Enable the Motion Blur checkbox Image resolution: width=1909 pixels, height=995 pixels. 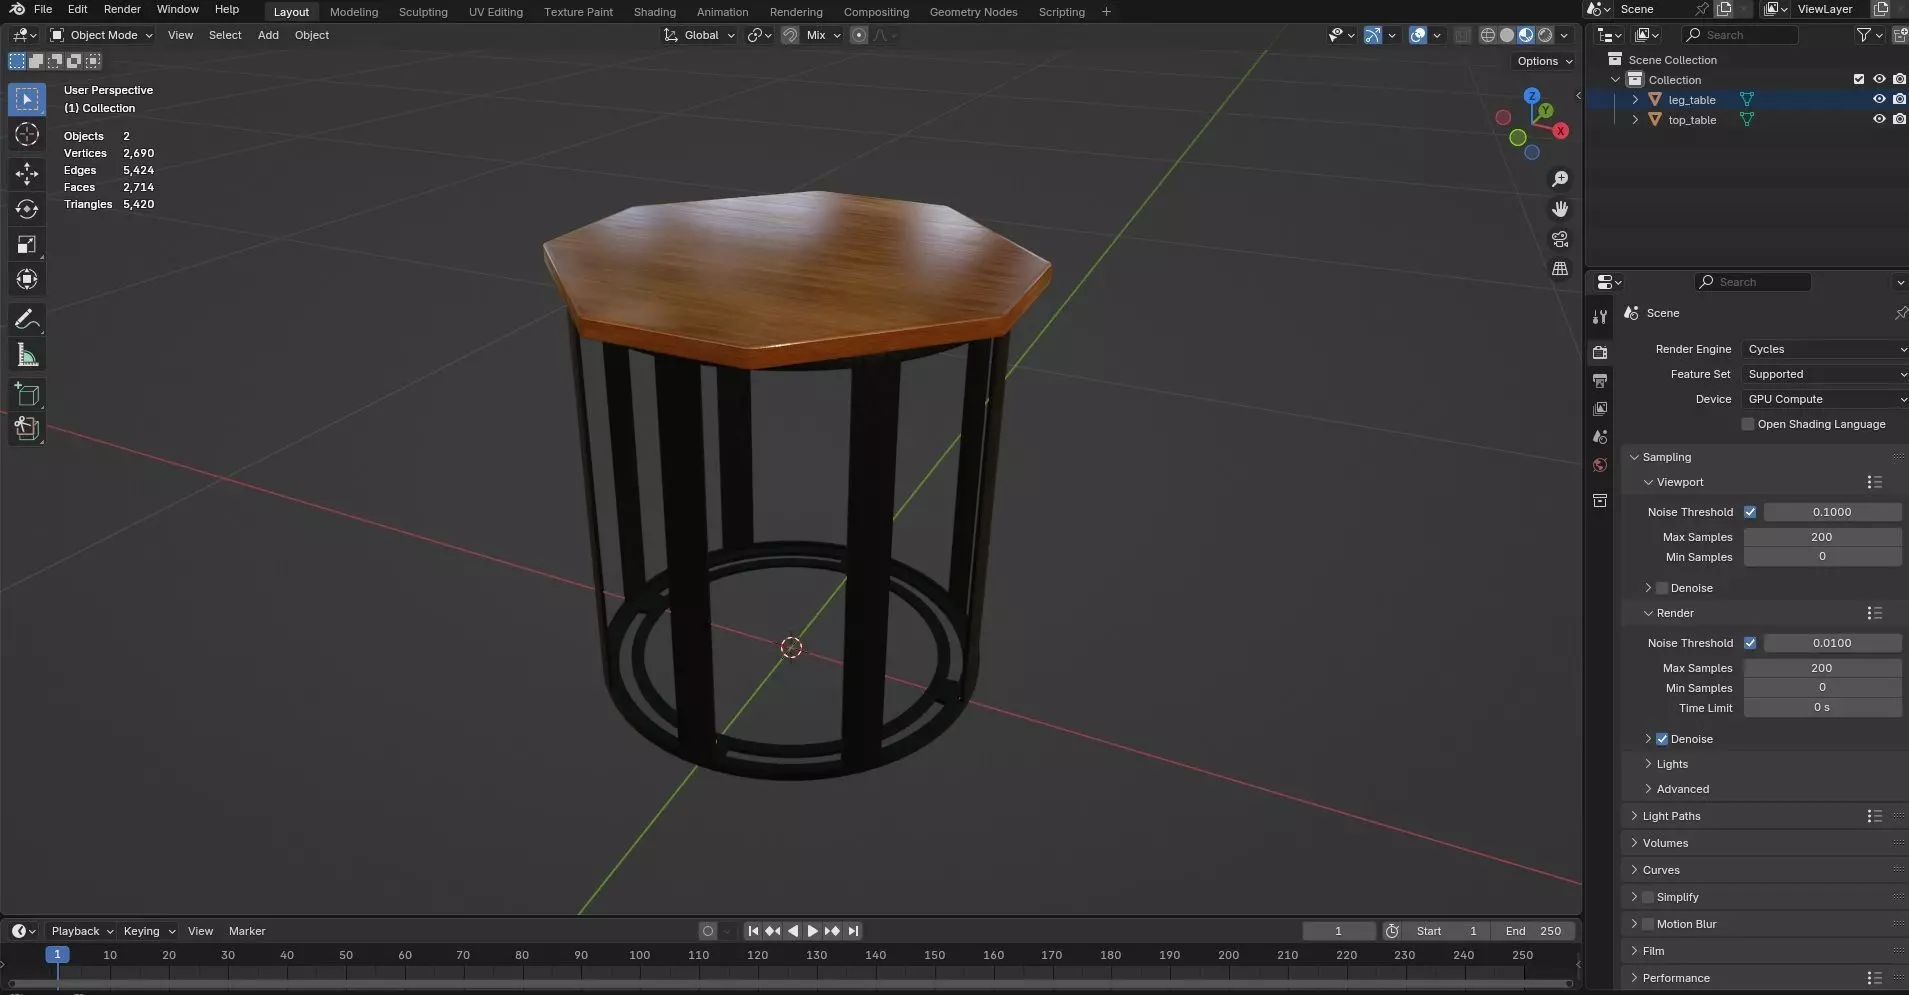(1648, 924)
